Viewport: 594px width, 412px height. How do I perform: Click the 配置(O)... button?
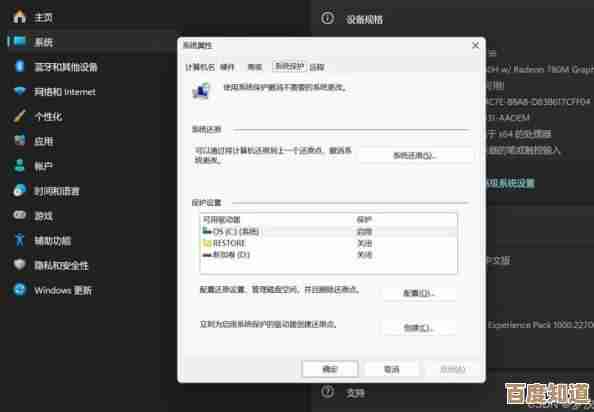point(419,293)
